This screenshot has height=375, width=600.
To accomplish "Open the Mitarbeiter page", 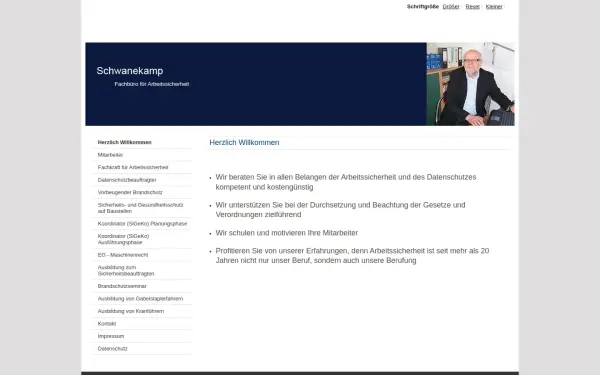I will 110,155.
